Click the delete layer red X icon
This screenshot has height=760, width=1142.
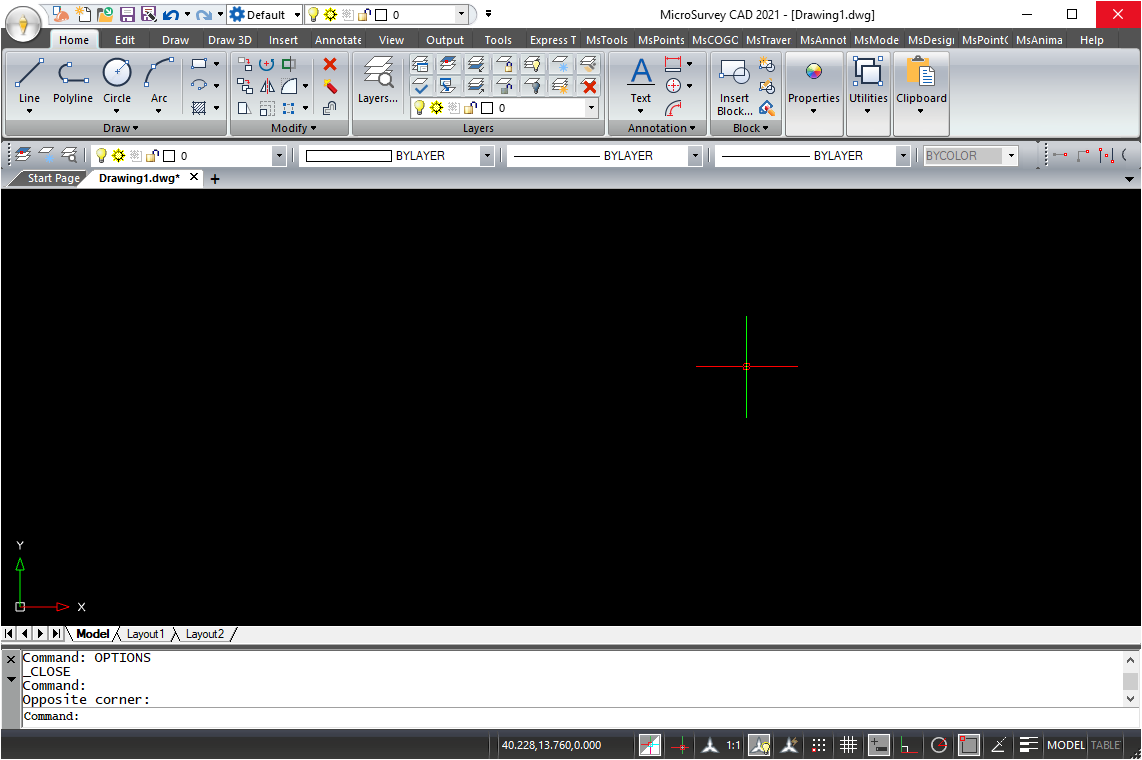coord(589,87)
